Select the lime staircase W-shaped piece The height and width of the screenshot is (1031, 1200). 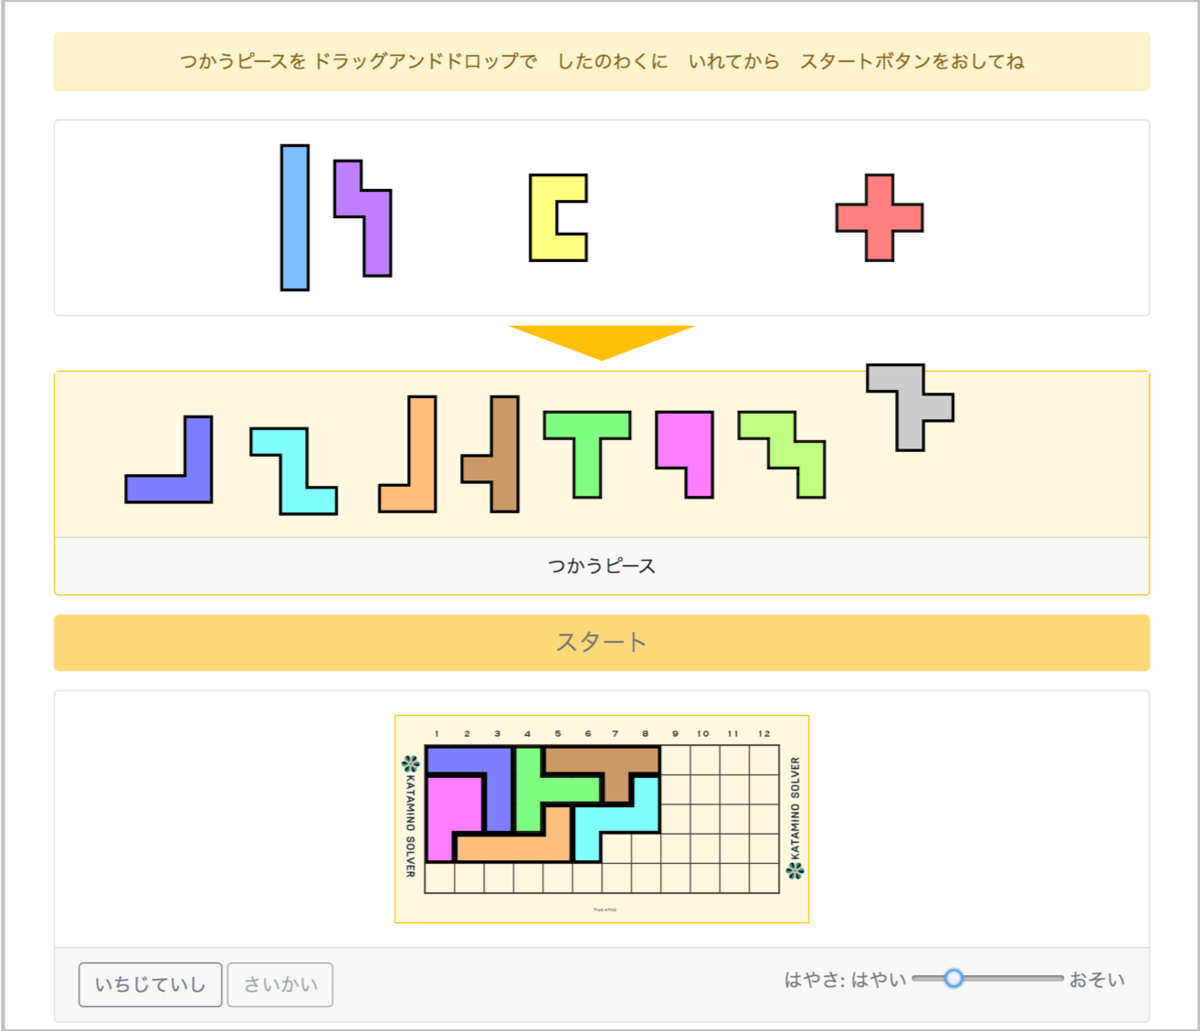(782, 454)
